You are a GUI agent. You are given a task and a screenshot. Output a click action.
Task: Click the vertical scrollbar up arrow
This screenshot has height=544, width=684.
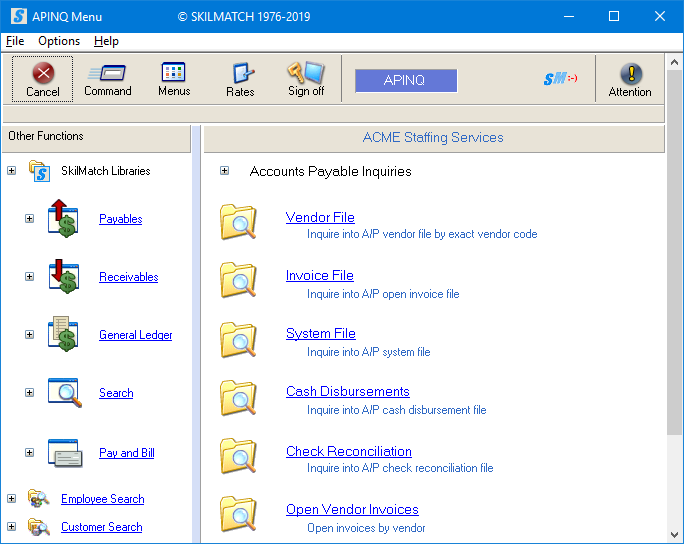(674, 62)
